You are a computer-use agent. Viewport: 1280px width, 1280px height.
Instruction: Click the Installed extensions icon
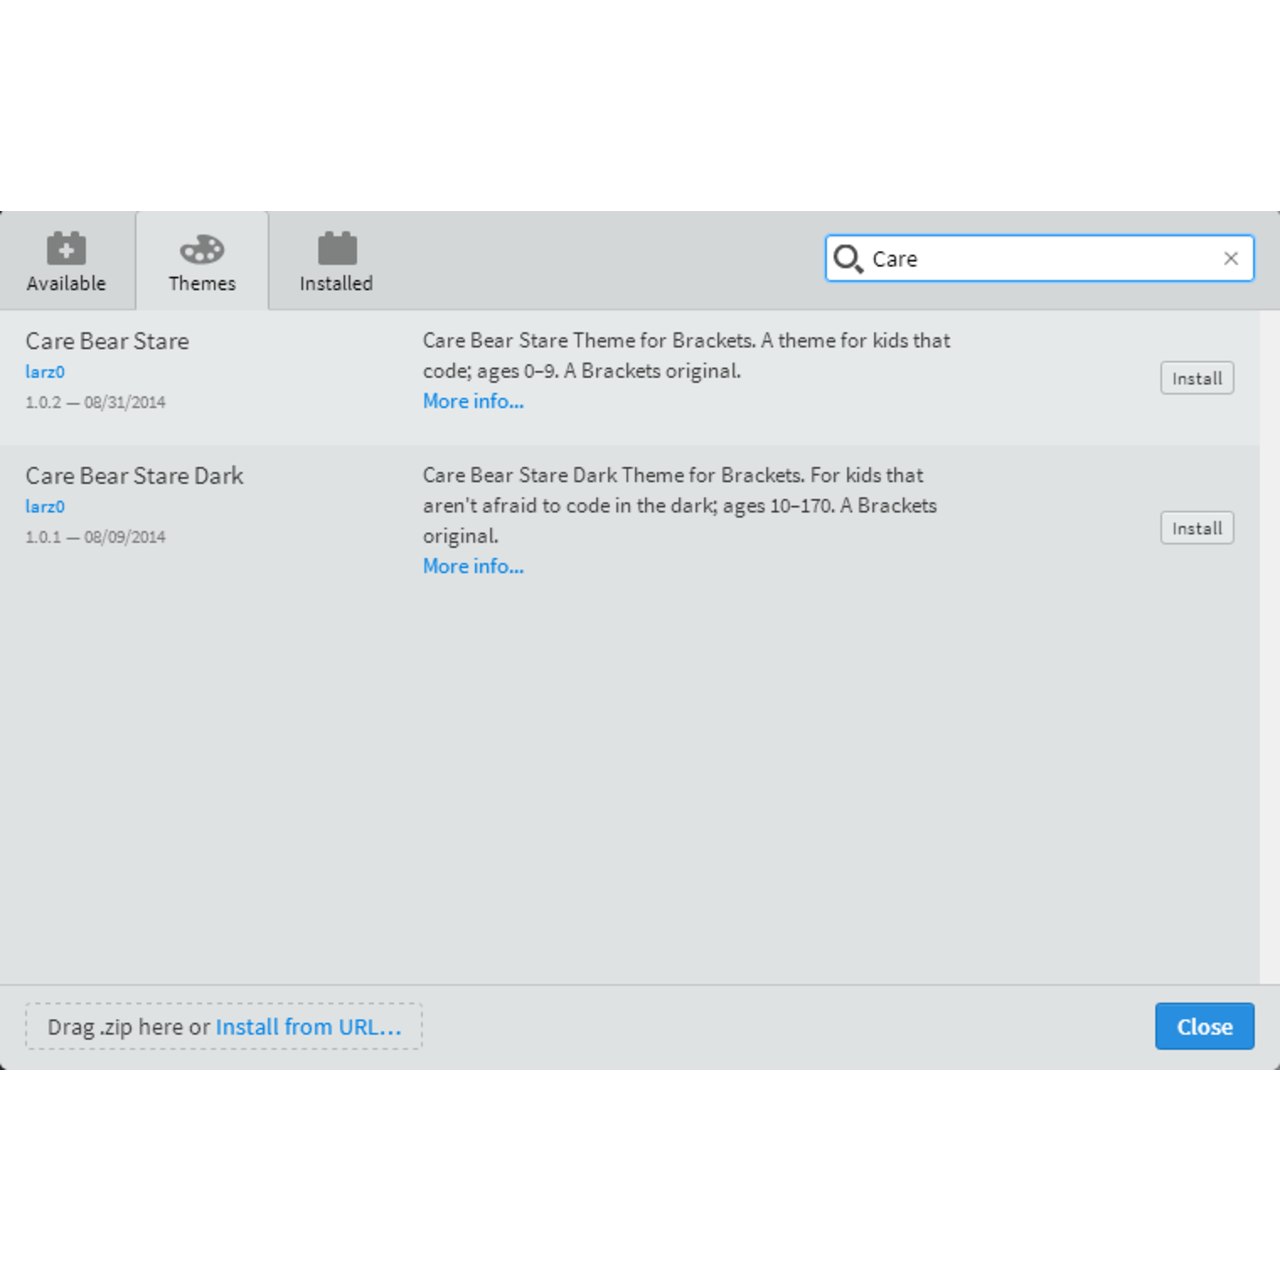[x=336, y=249]
